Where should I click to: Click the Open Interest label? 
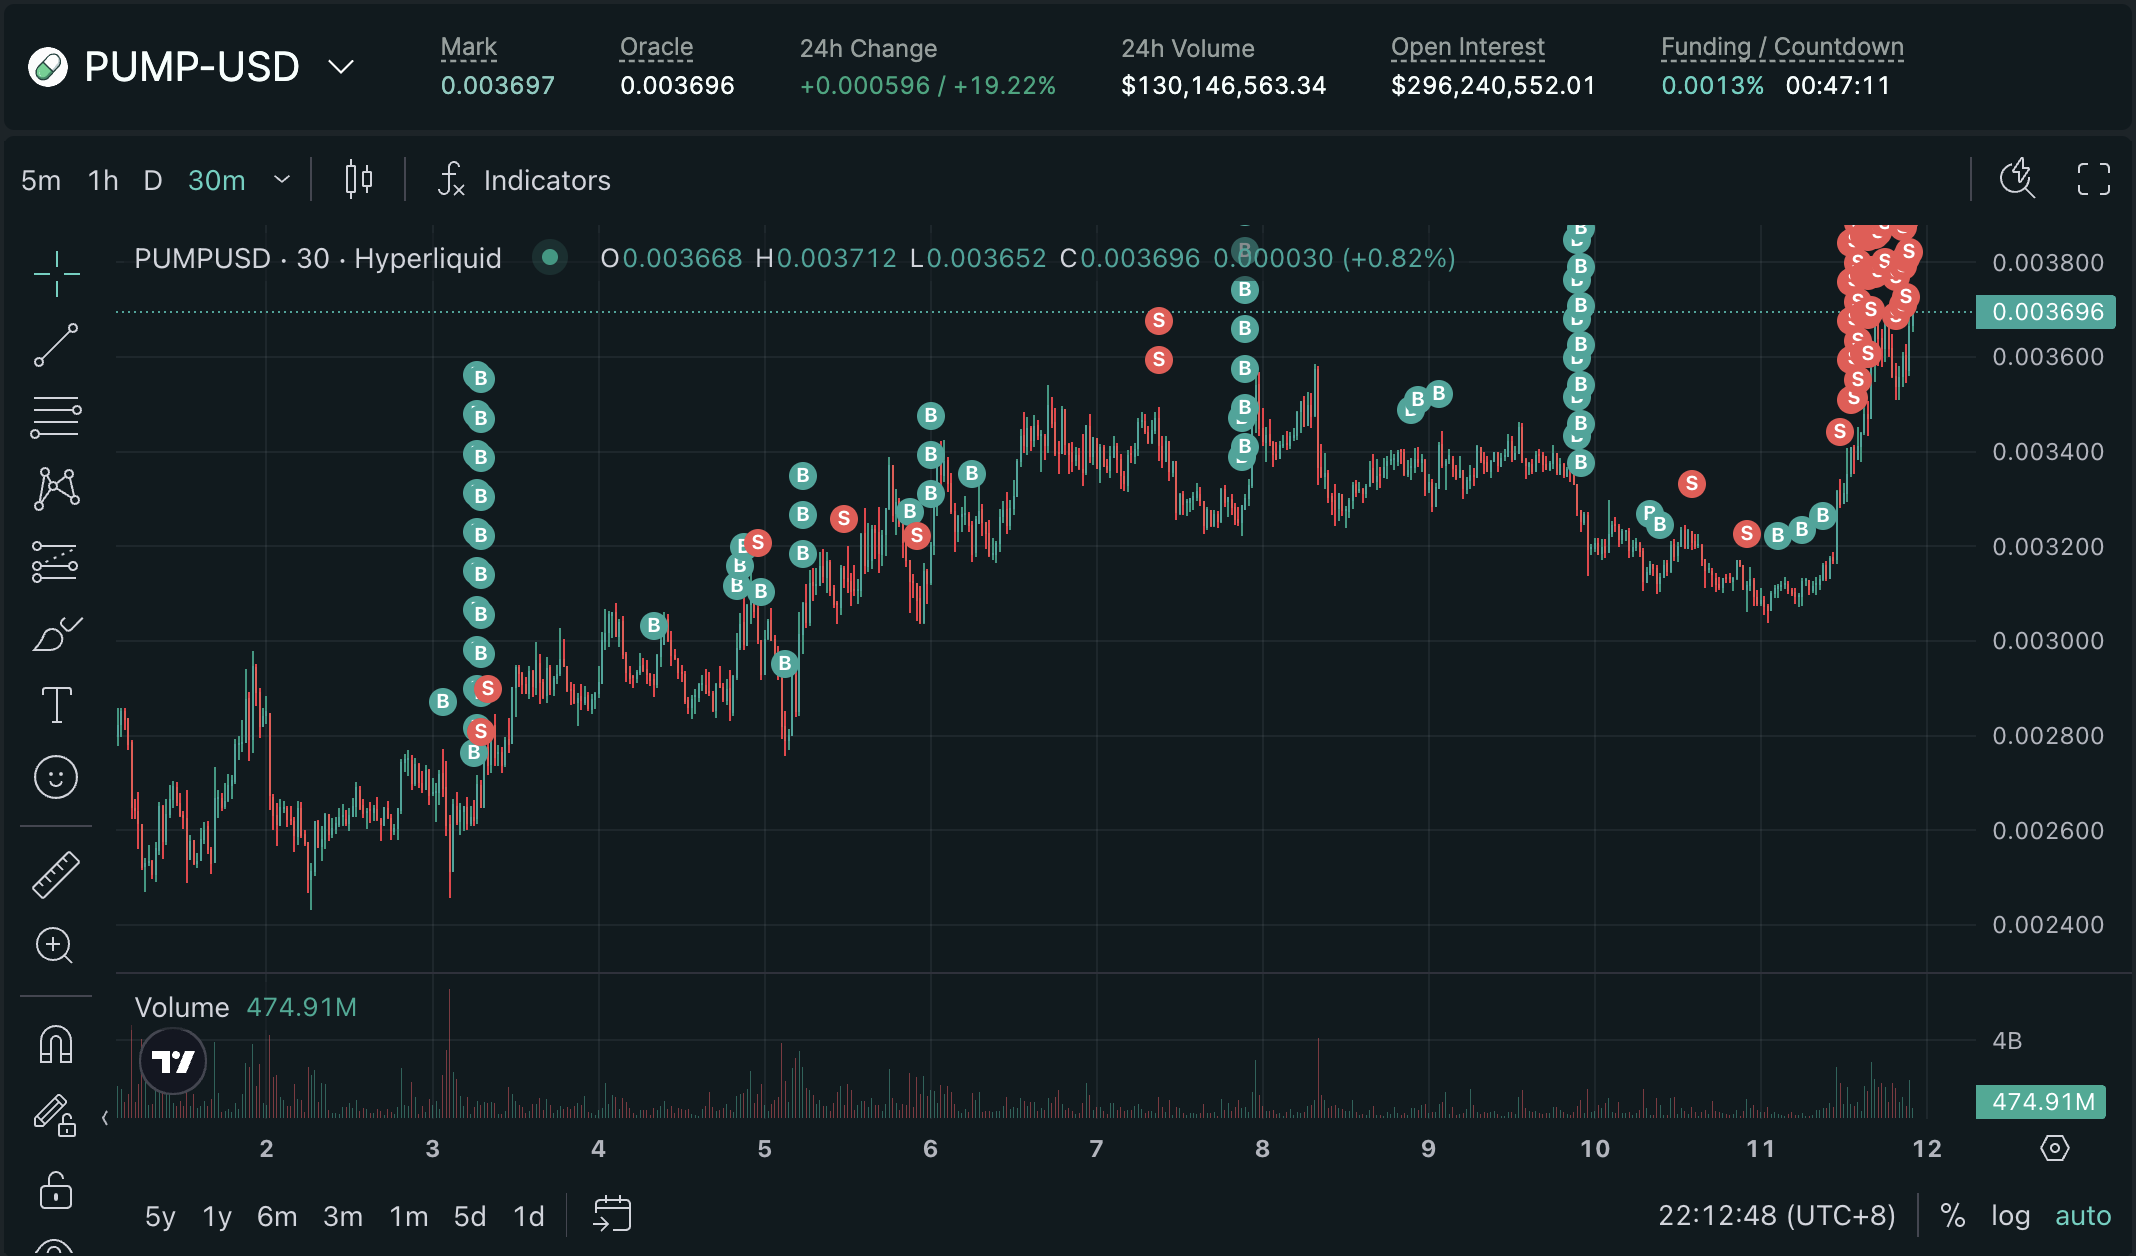tap(1467, 47)
